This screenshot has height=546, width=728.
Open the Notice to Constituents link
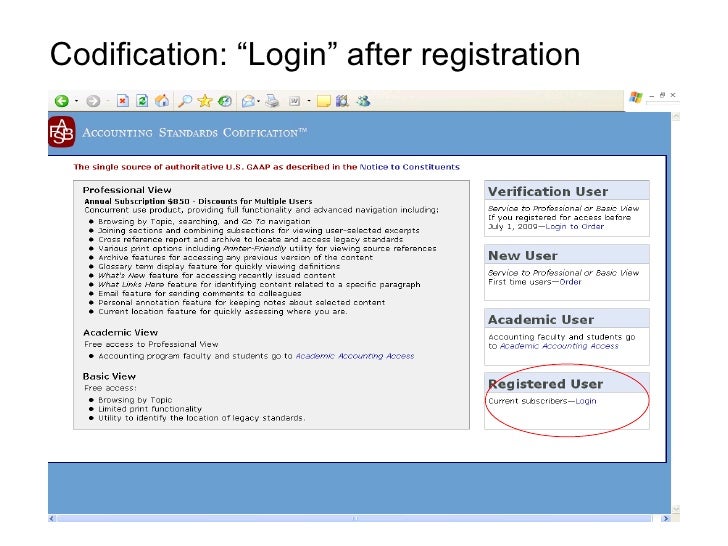click(410, 167)
